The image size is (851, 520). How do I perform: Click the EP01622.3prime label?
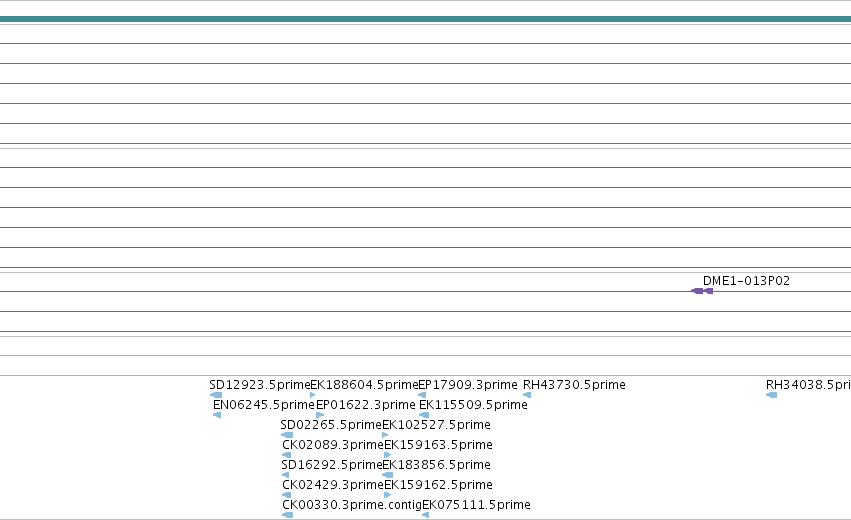point(366,405)
